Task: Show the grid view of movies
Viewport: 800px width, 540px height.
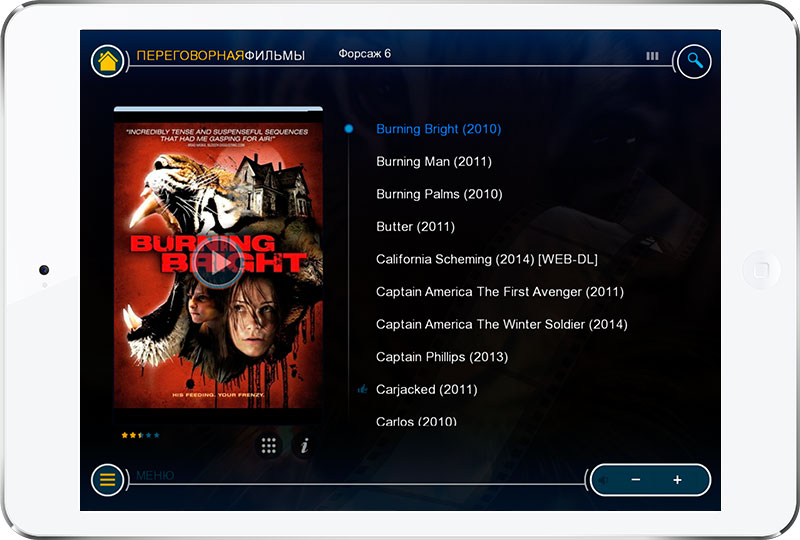Action: coord(269,445)
